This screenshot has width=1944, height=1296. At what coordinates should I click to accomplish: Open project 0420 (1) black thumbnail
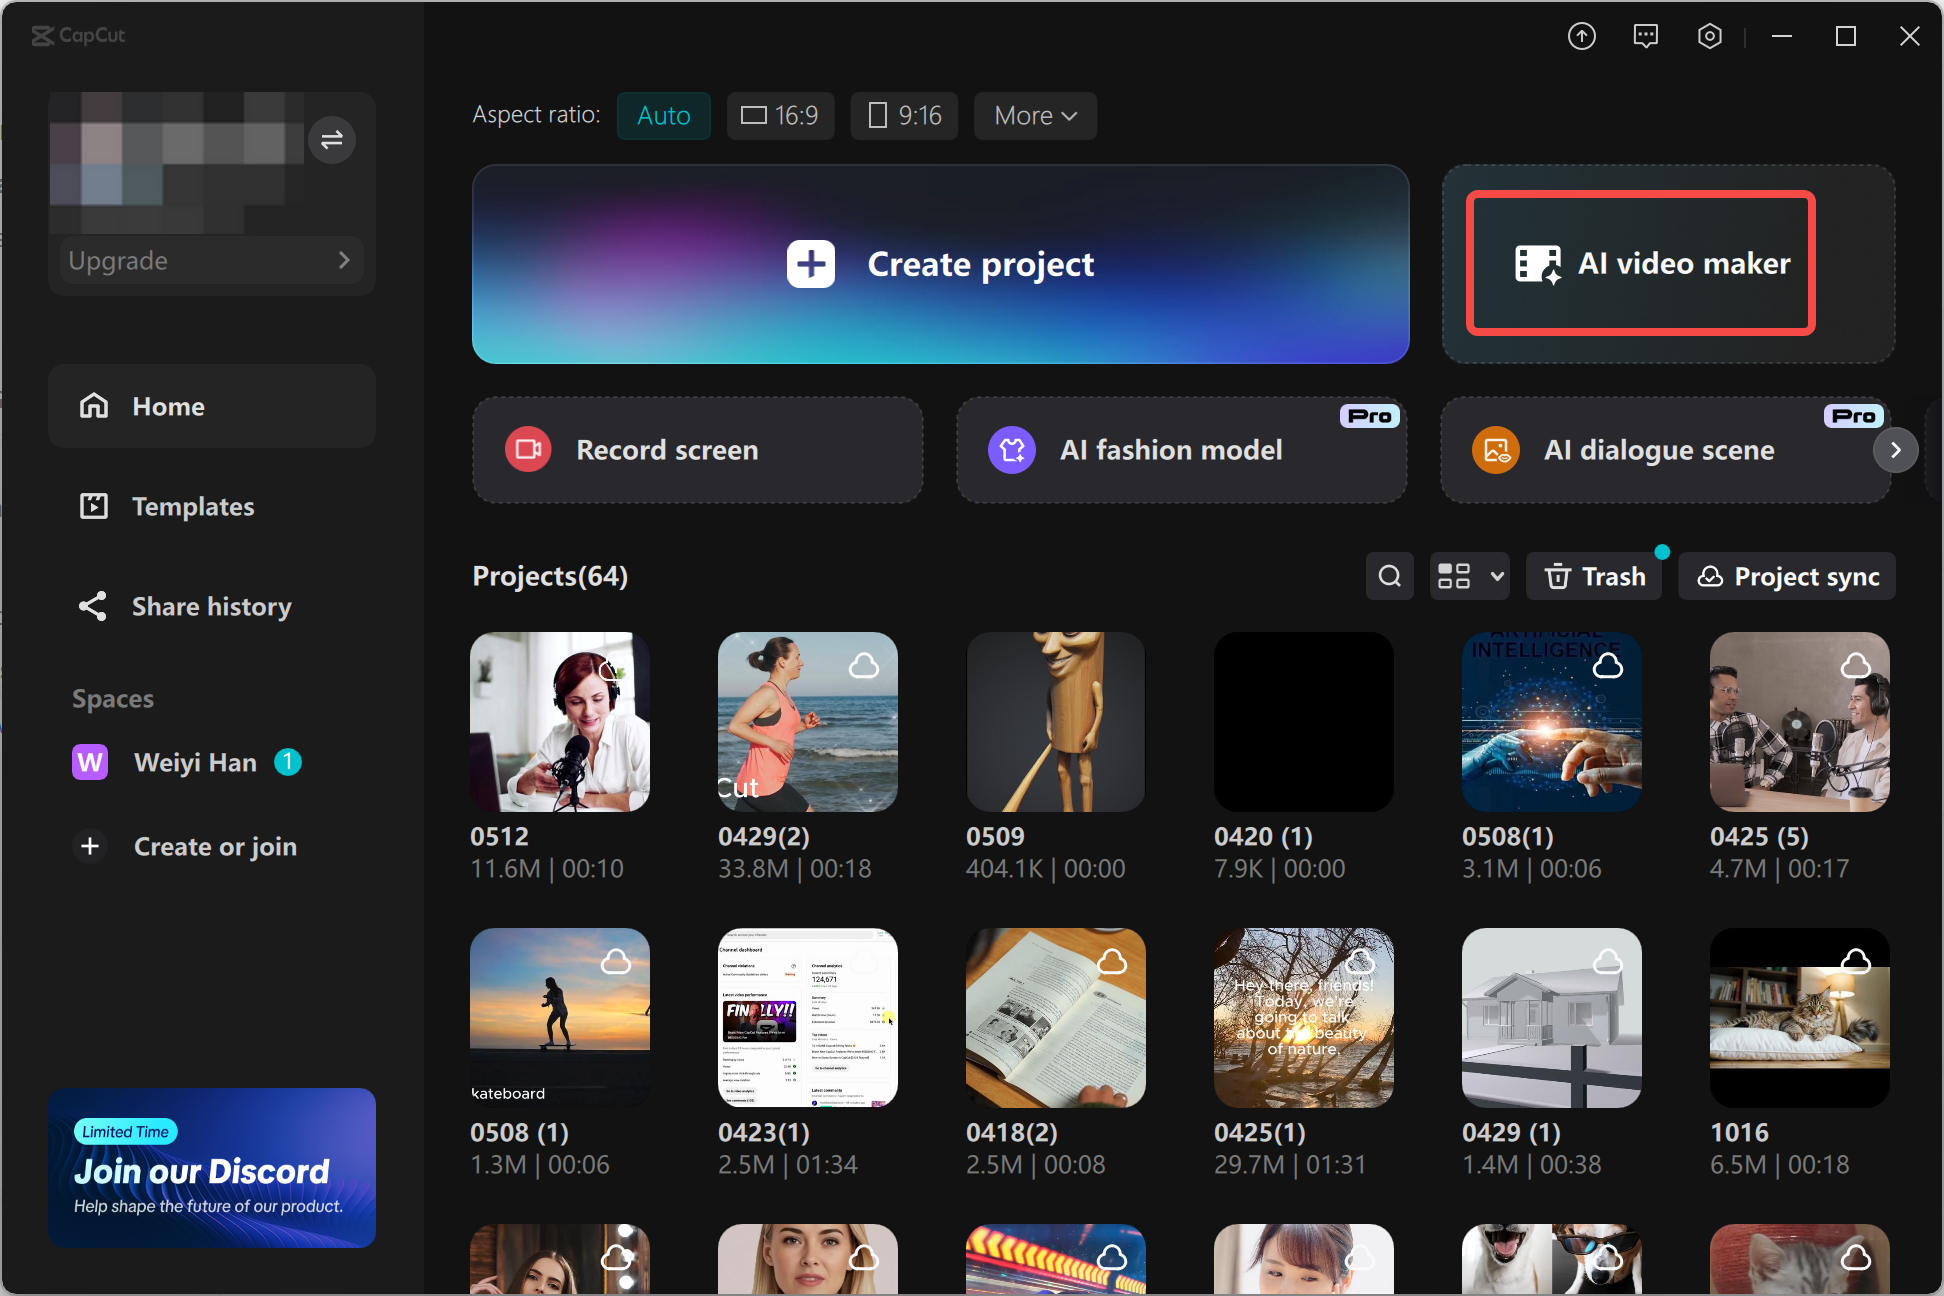coord(1304,722)
